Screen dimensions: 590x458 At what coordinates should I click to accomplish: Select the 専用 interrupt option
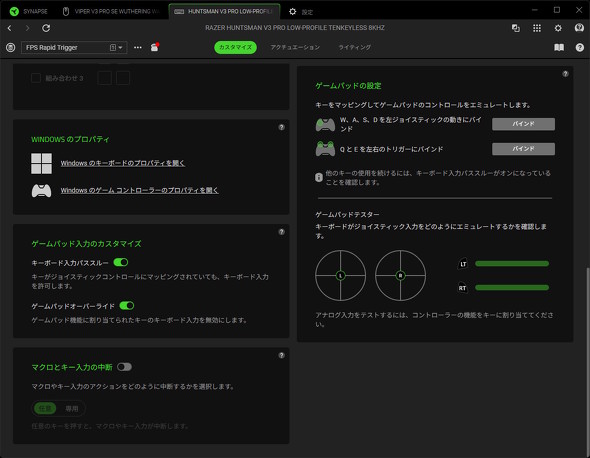coord(71,408)
